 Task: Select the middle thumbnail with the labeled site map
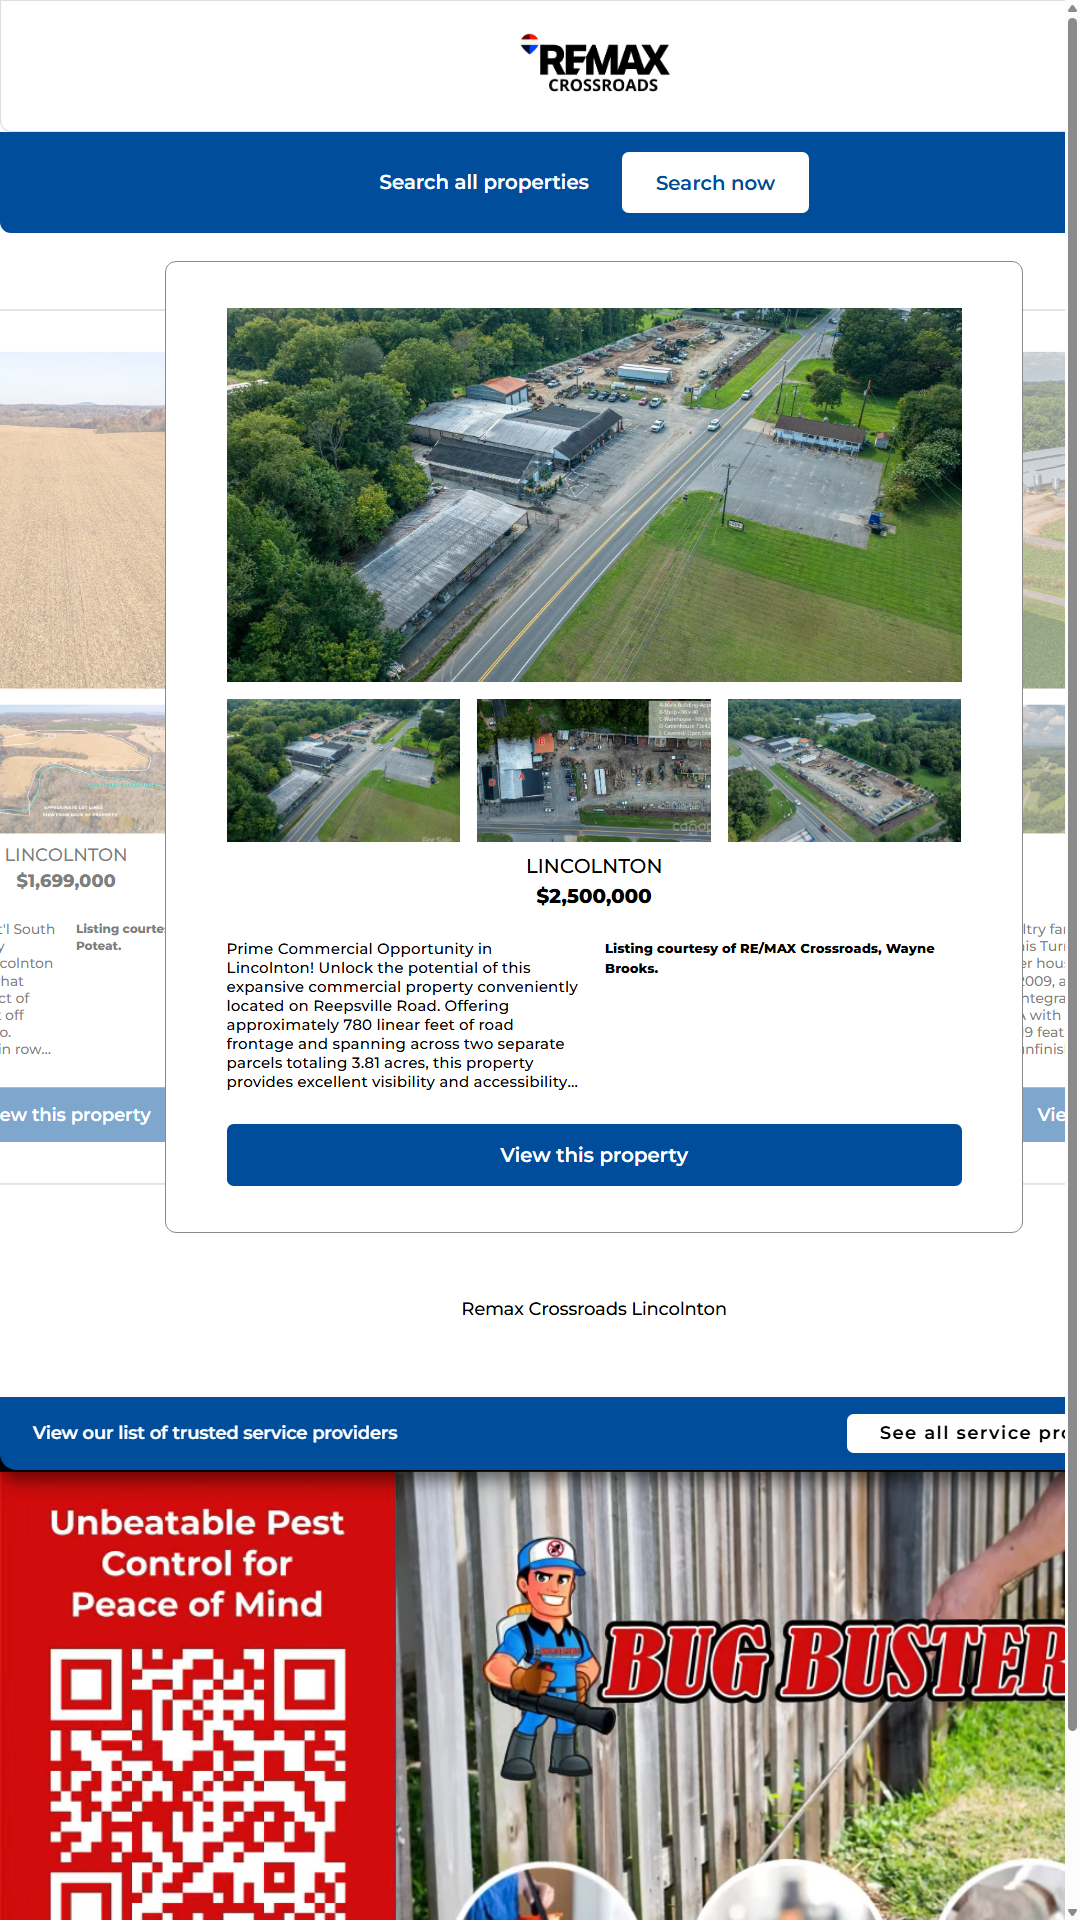[x=594, y=770]
